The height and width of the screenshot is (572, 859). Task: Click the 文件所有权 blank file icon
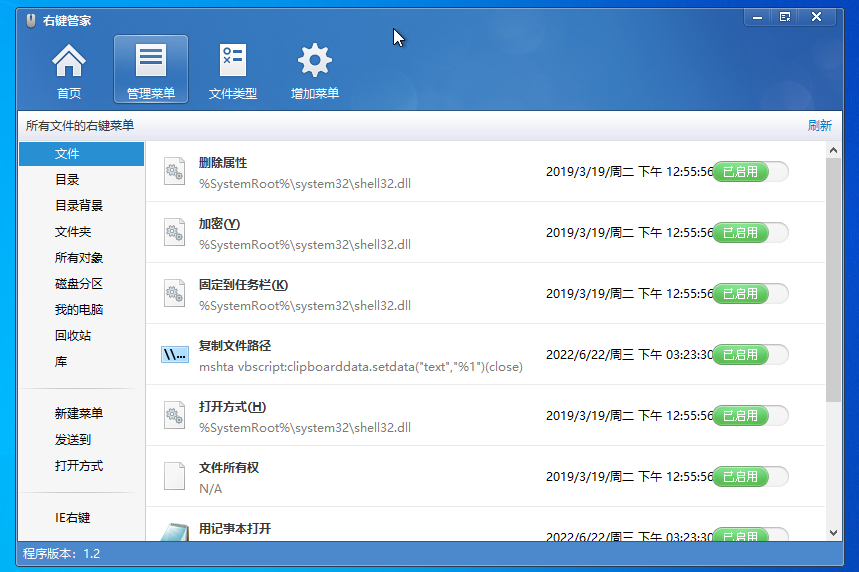pos(174,477)
